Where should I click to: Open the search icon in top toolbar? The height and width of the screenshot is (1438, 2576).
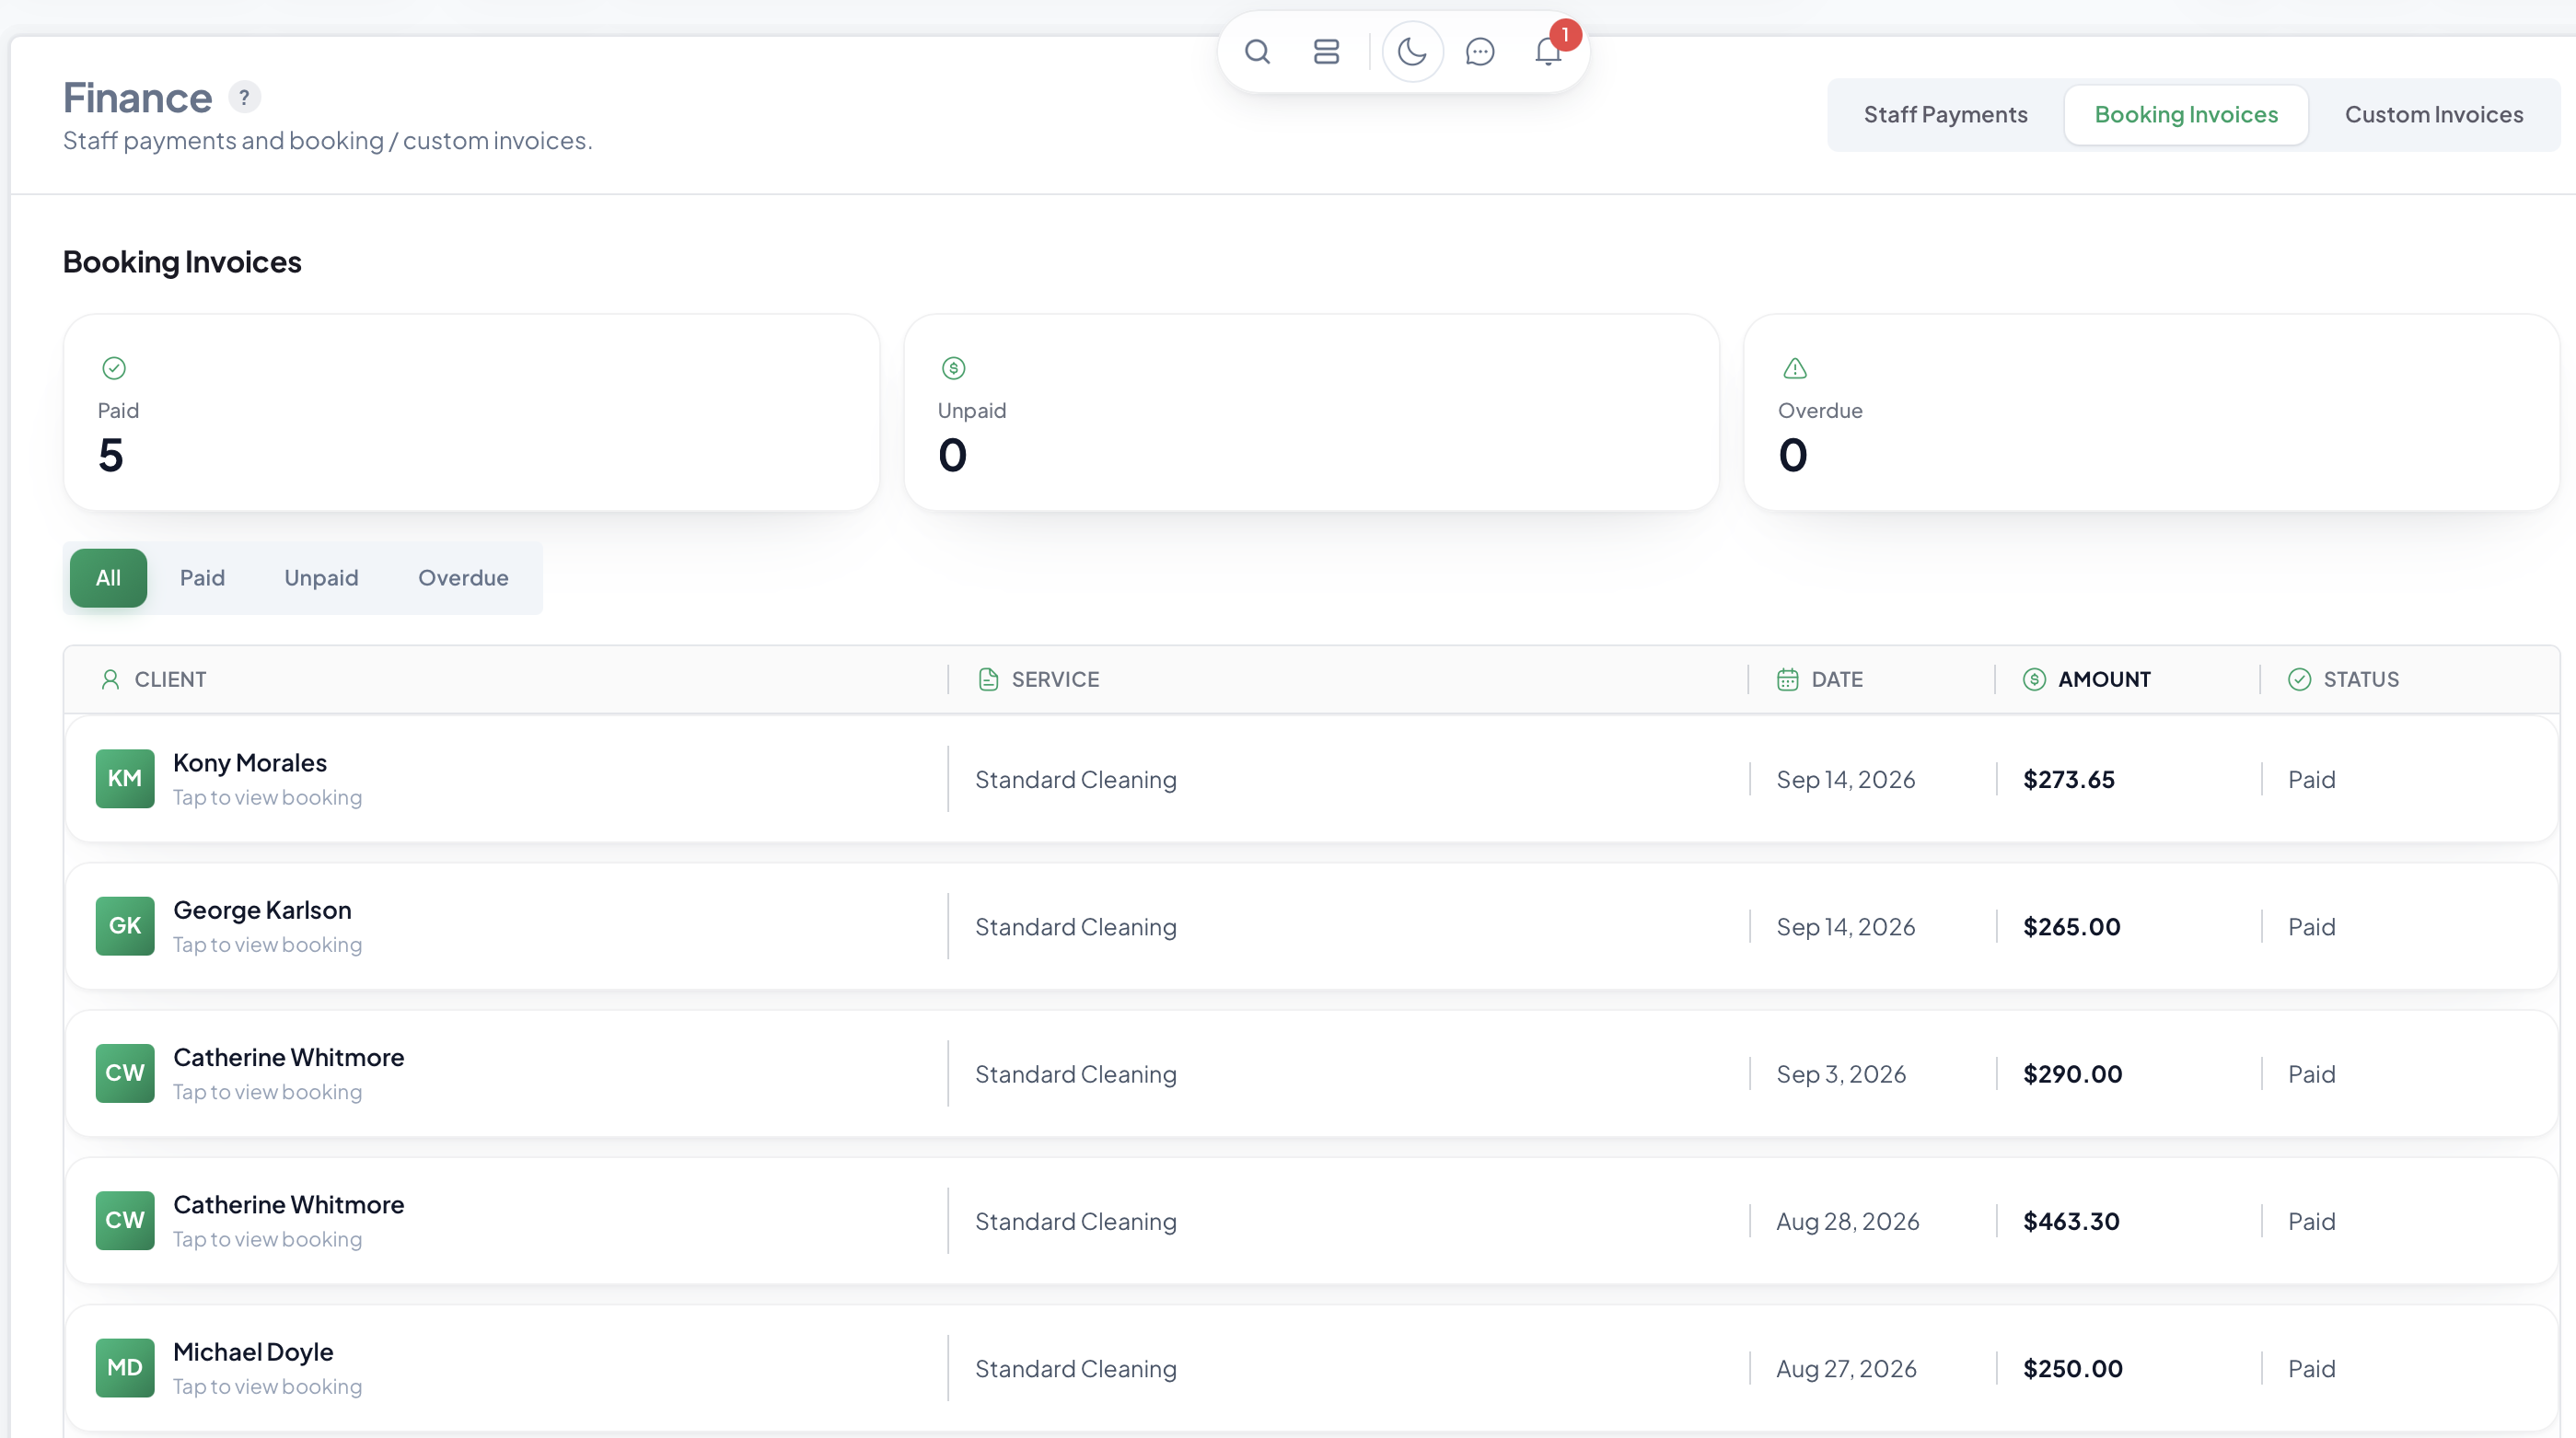click(x=1257, y=51)
